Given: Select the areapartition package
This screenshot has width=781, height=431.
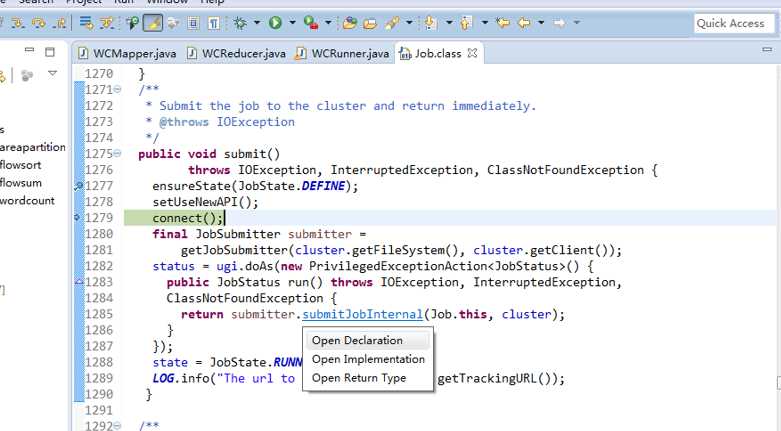Looking at the screenshot, I should [32, 147].
